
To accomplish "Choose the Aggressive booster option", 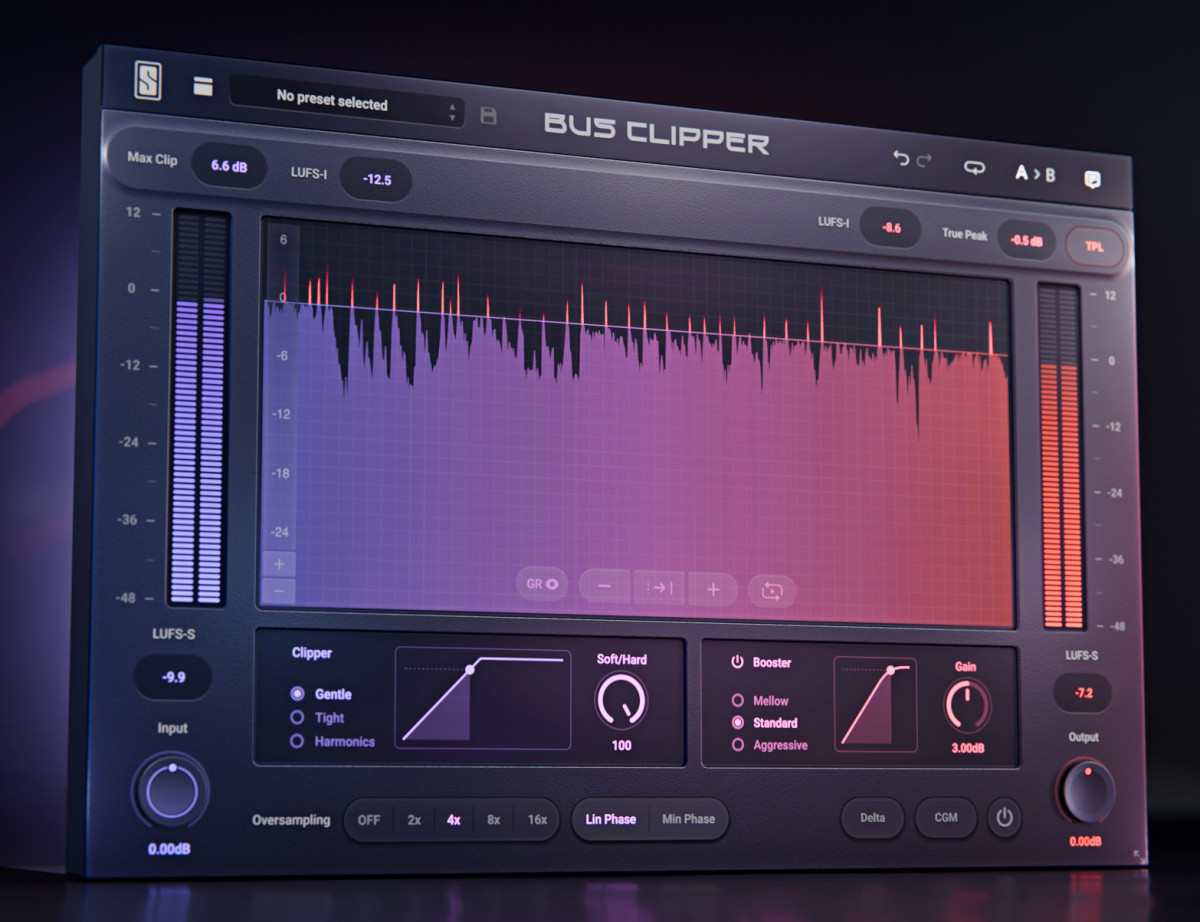I will [x=738, y=745].
